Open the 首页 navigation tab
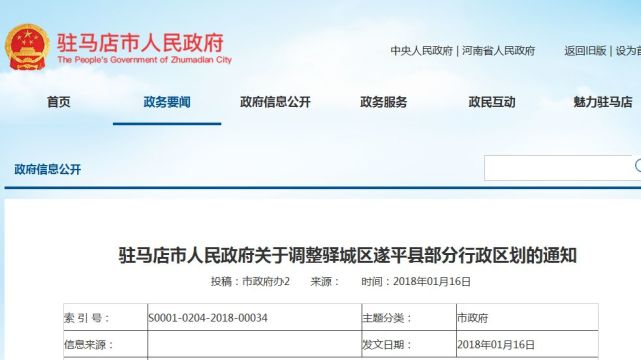641x360 pixels. pos(58,102)
